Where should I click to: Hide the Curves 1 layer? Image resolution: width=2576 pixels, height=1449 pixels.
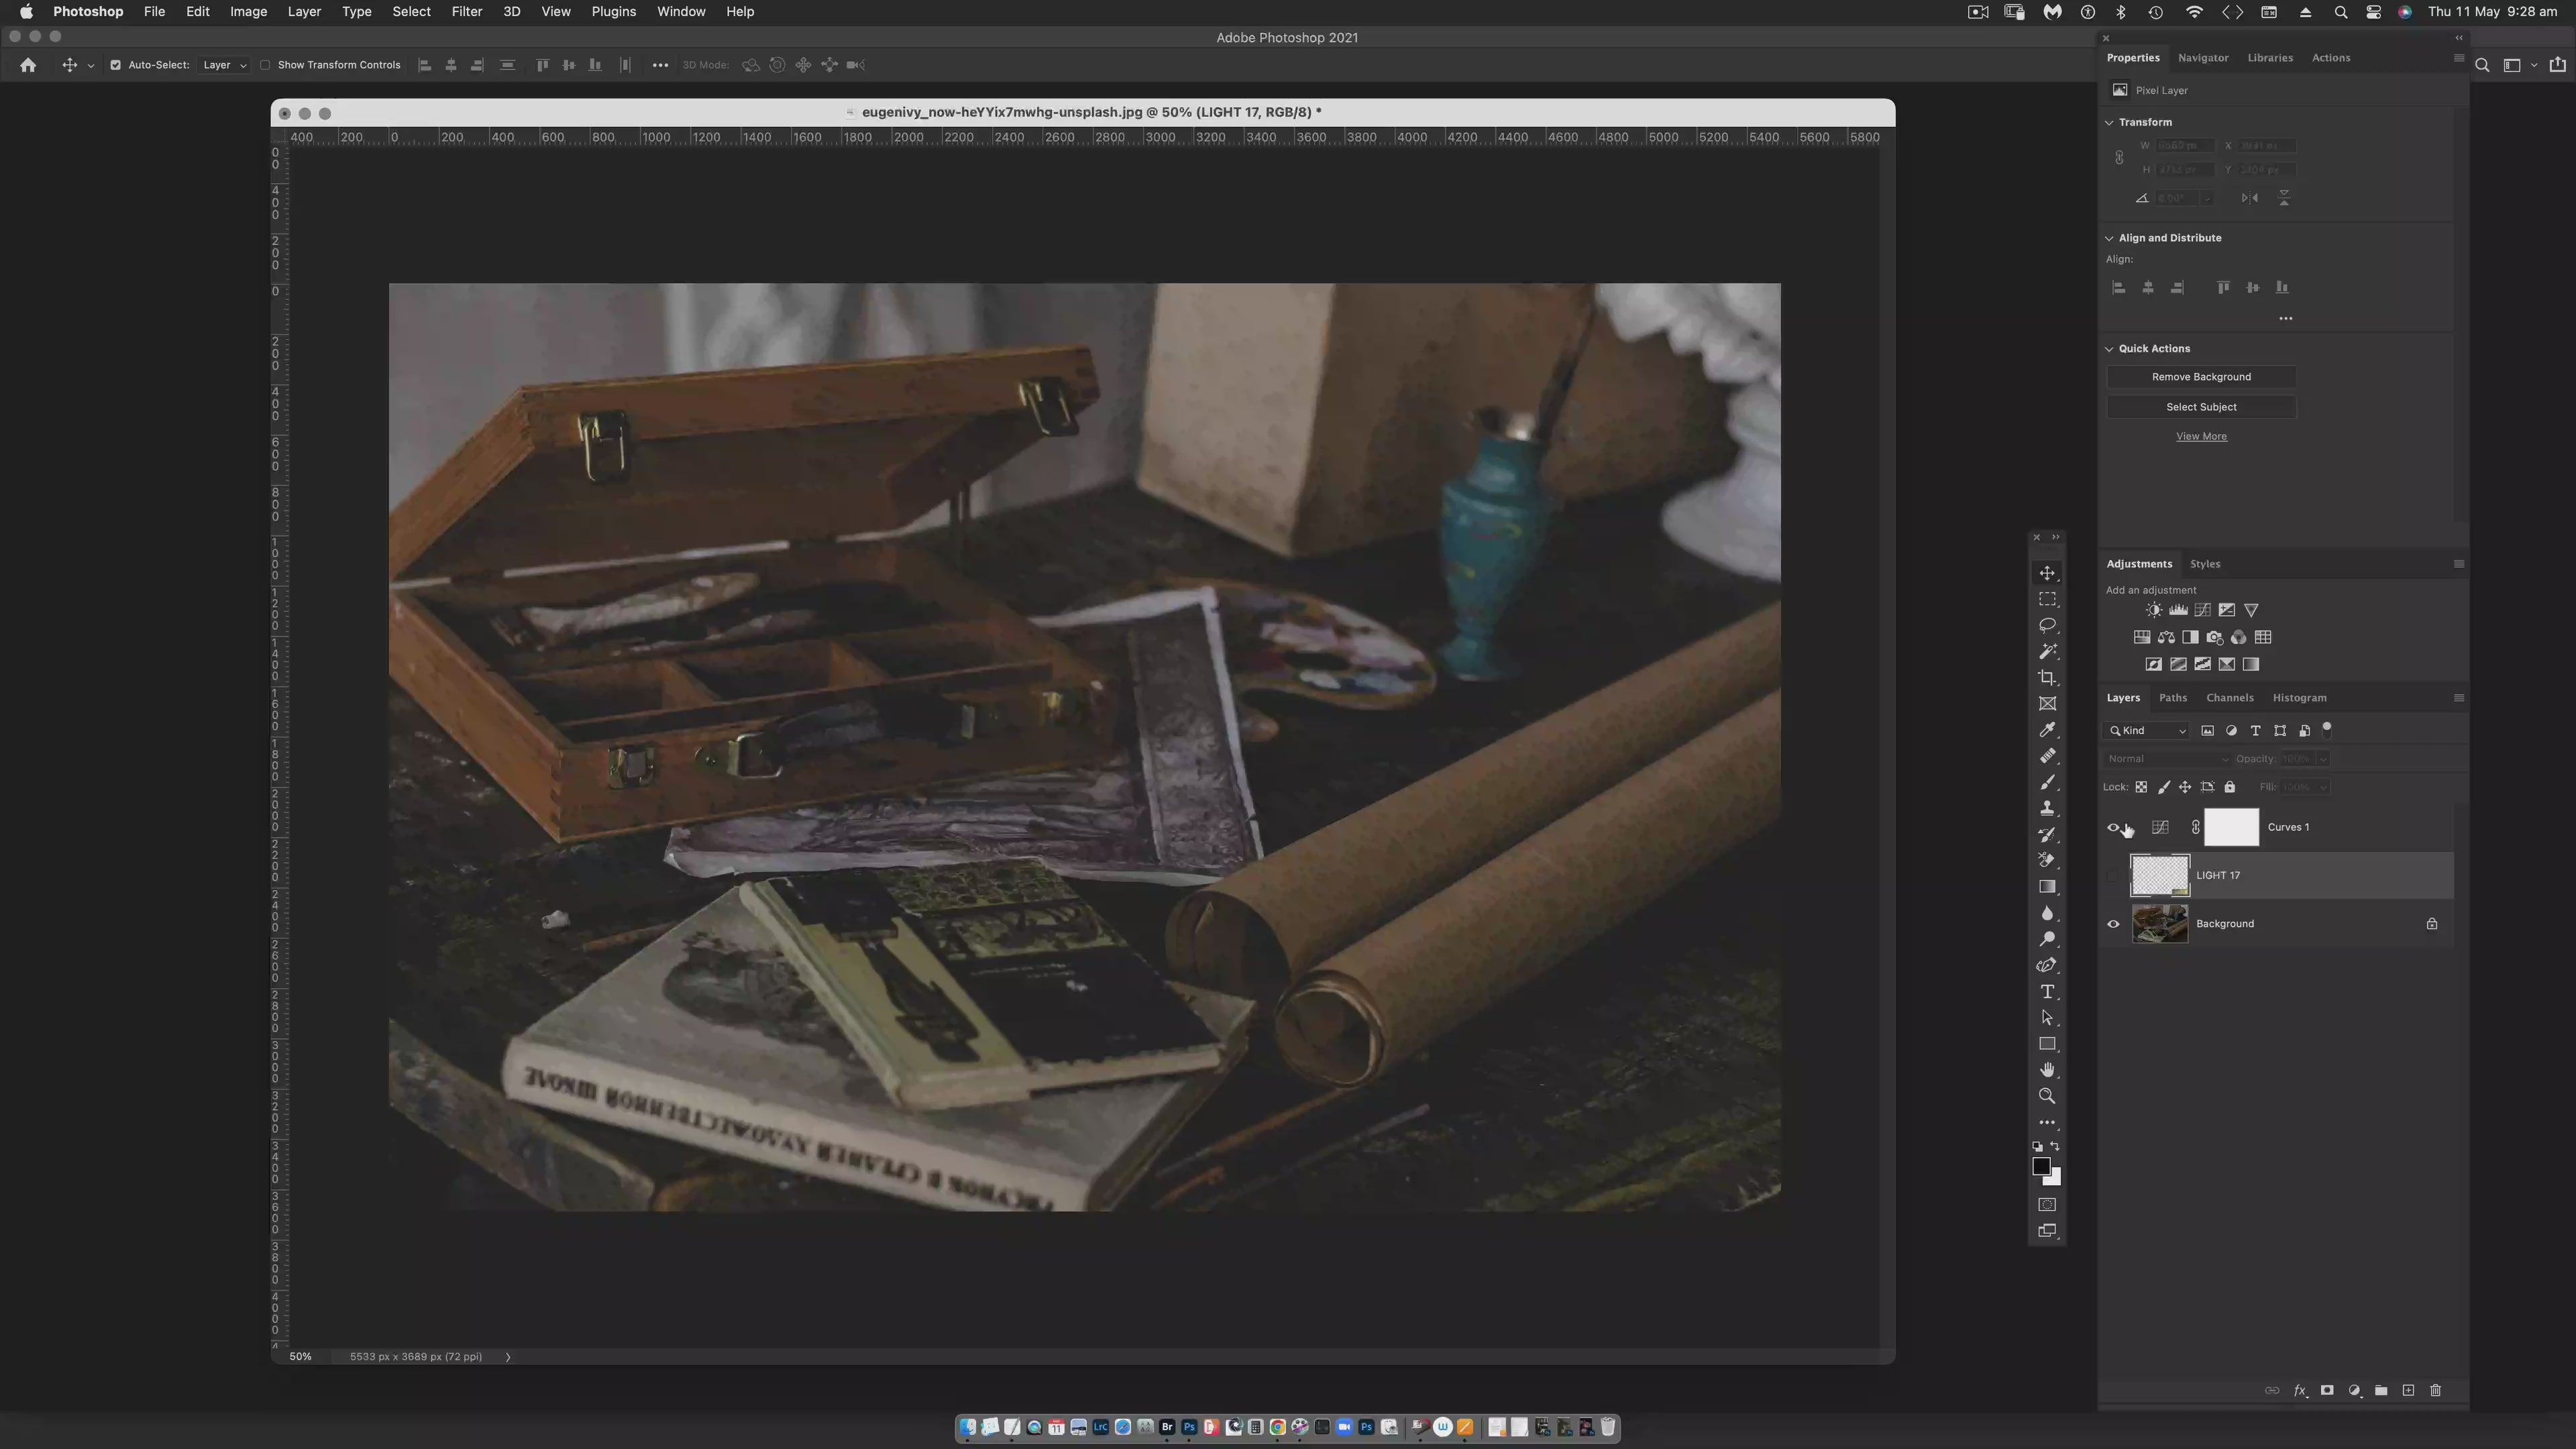[2113, 828]
